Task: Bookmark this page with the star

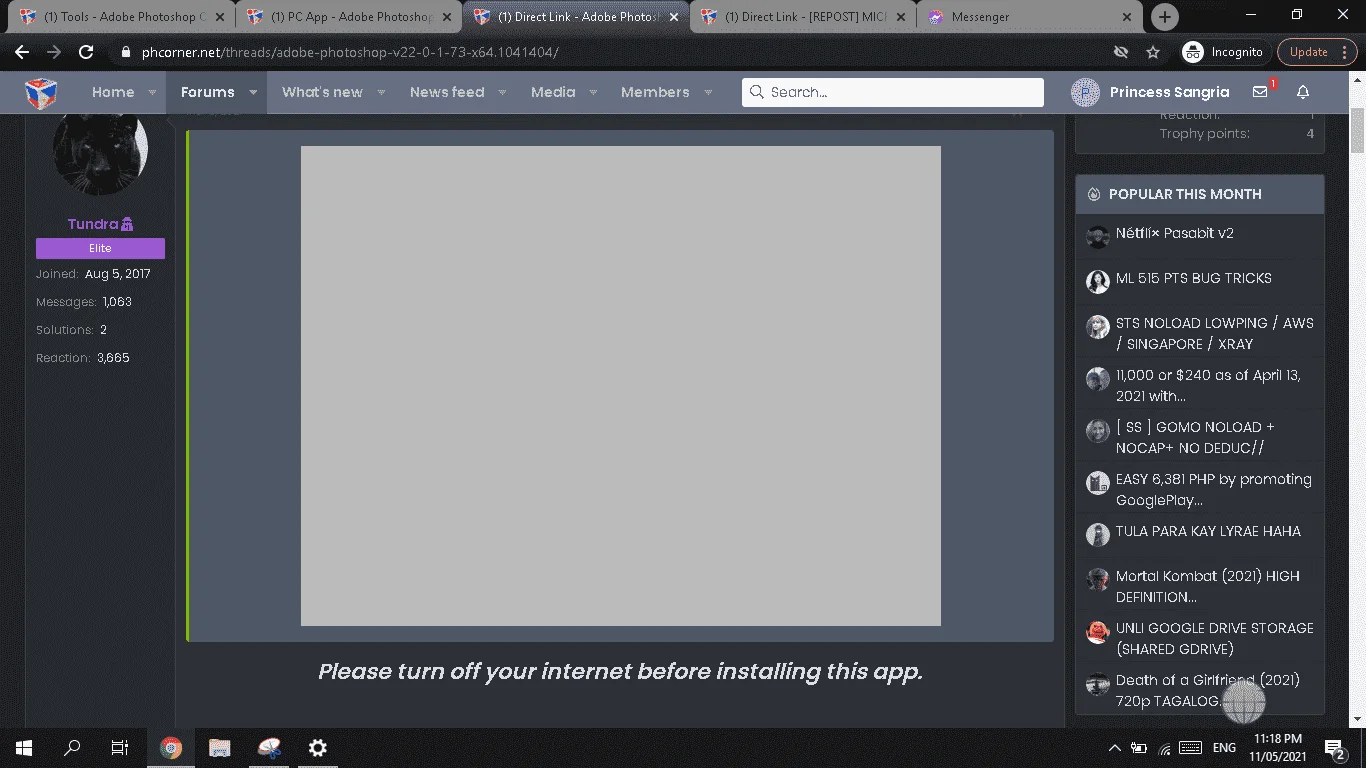Action: 1153,52
